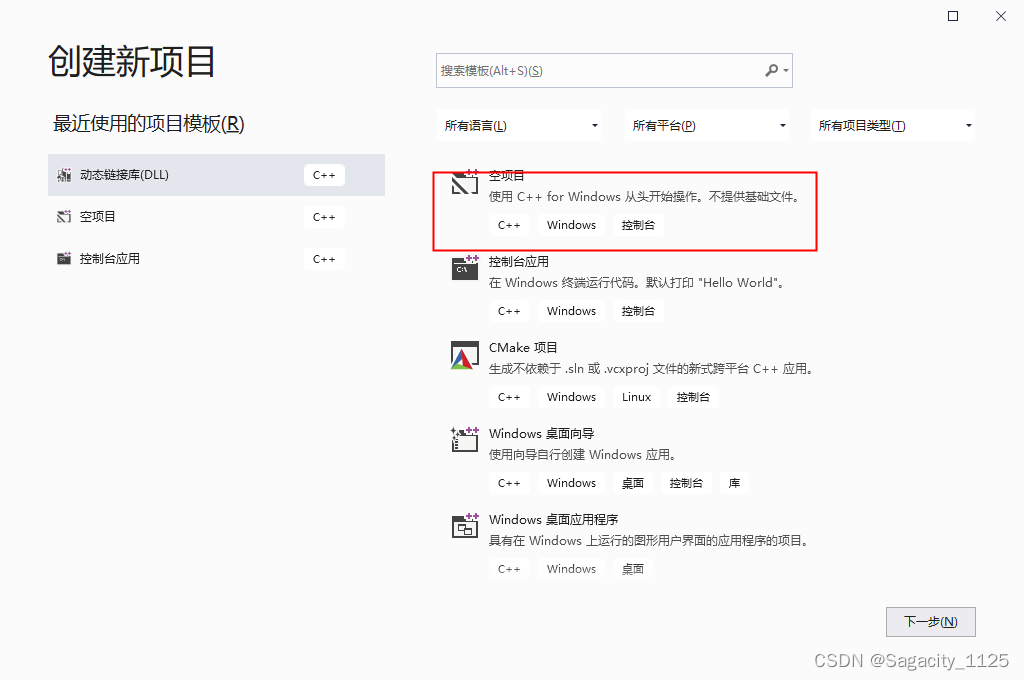The height and width of the screenshot is (680, 1024).
Task: Open the 所有语言 dropdown
Action: [x=520, y=125]
